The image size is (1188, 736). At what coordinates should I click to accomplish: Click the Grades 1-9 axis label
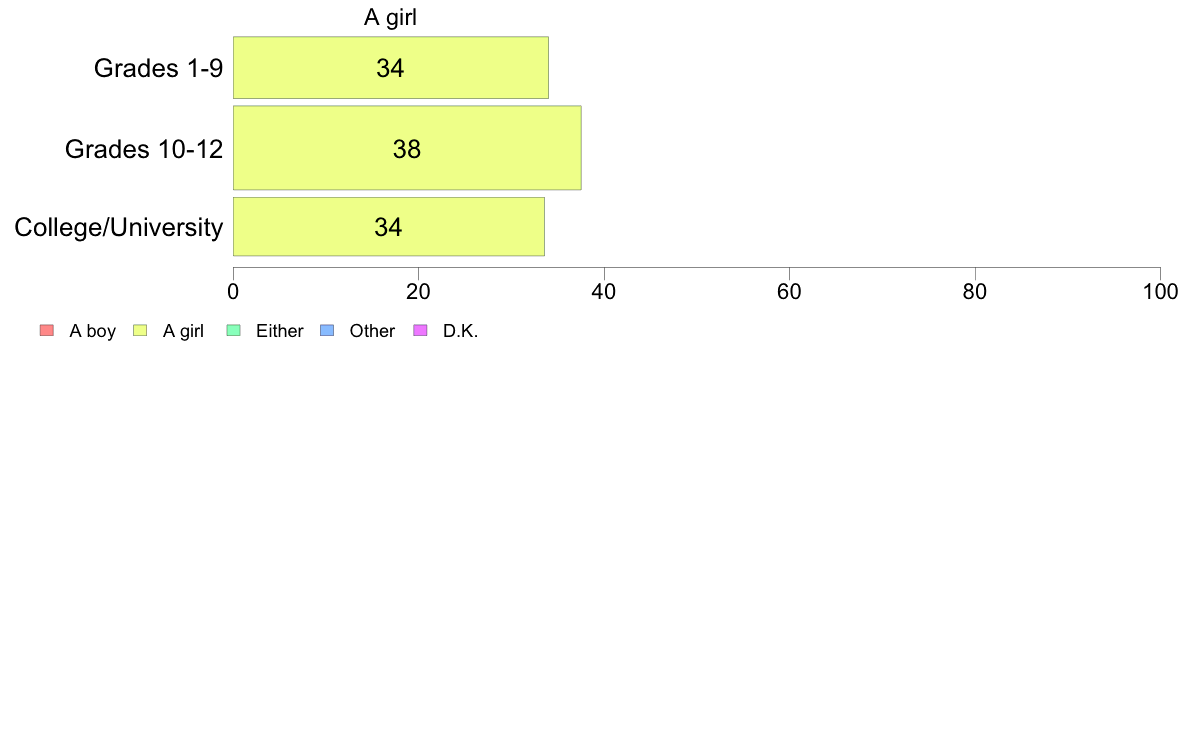(x=158, y=68)
